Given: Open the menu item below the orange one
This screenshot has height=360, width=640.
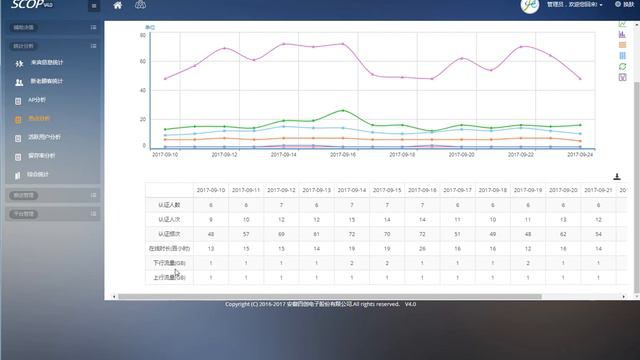Looking at the screenshot, I should click(44, 137).
